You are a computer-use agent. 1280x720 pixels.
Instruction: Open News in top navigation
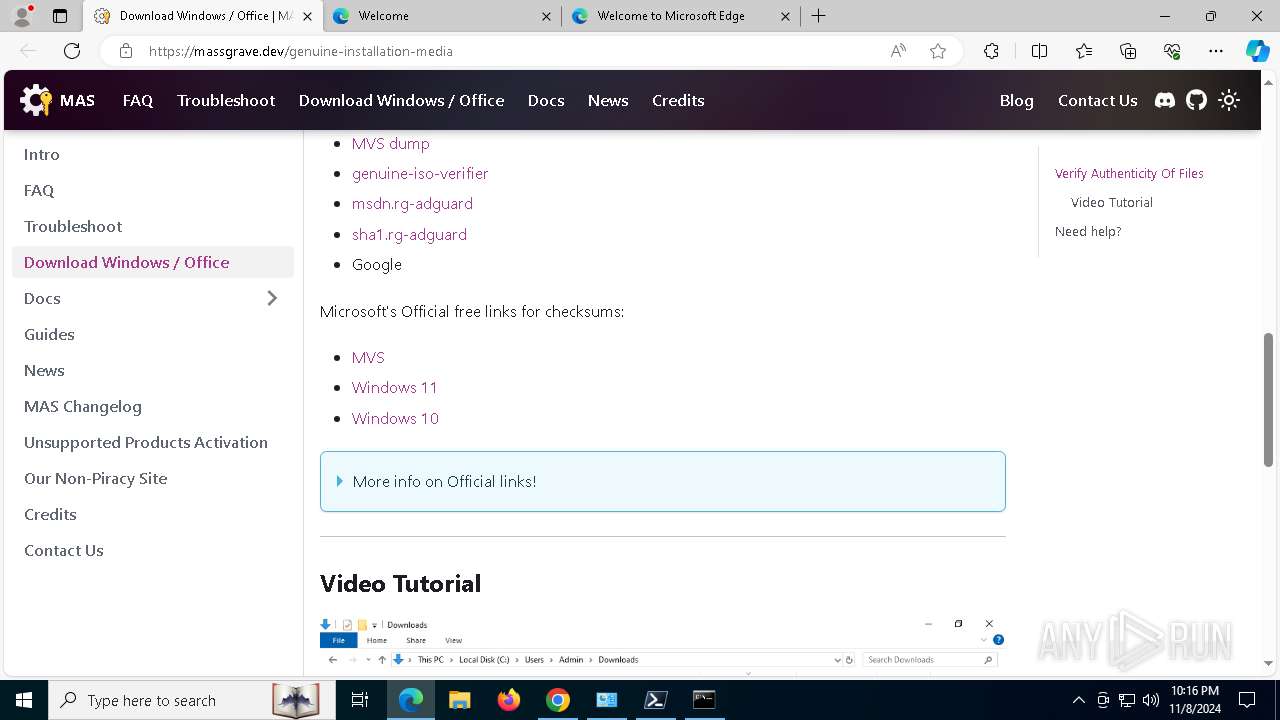608,100
